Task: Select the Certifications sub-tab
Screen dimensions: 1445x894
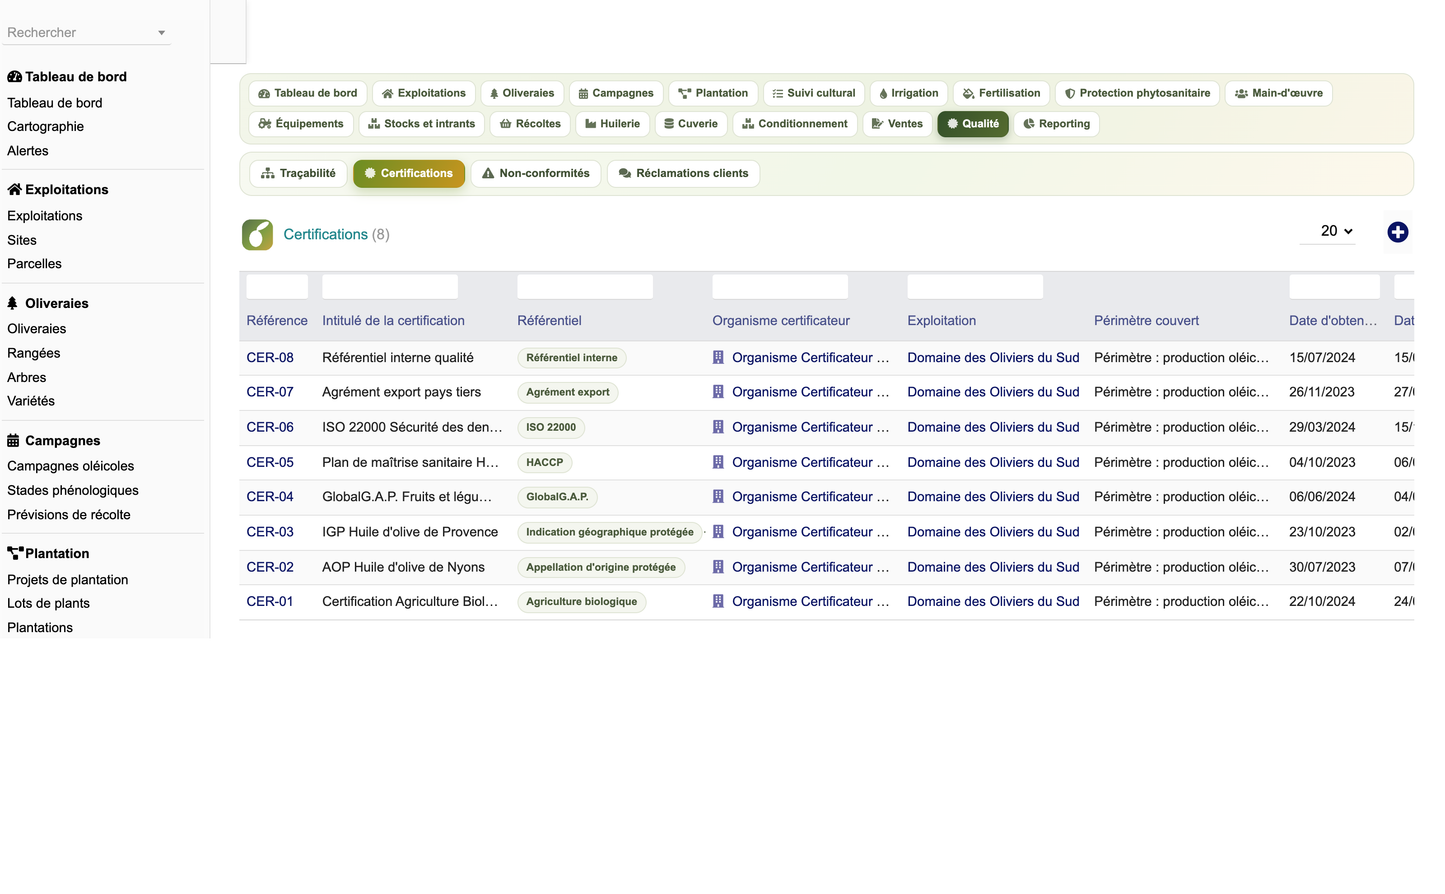Action: coord(409,173)
